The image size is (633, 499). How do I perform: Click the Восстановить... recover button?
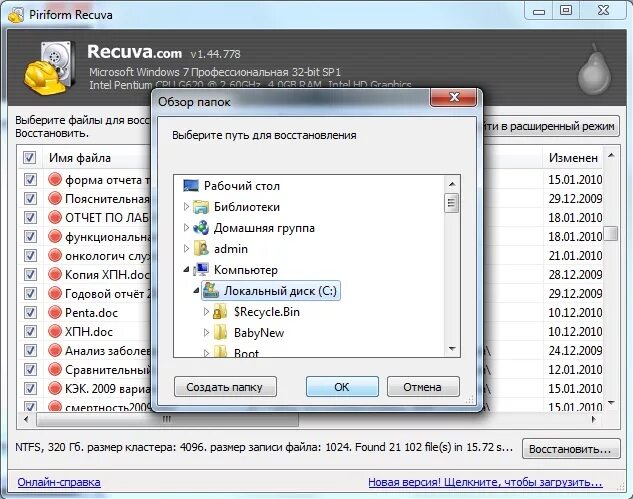pos(570,449)
